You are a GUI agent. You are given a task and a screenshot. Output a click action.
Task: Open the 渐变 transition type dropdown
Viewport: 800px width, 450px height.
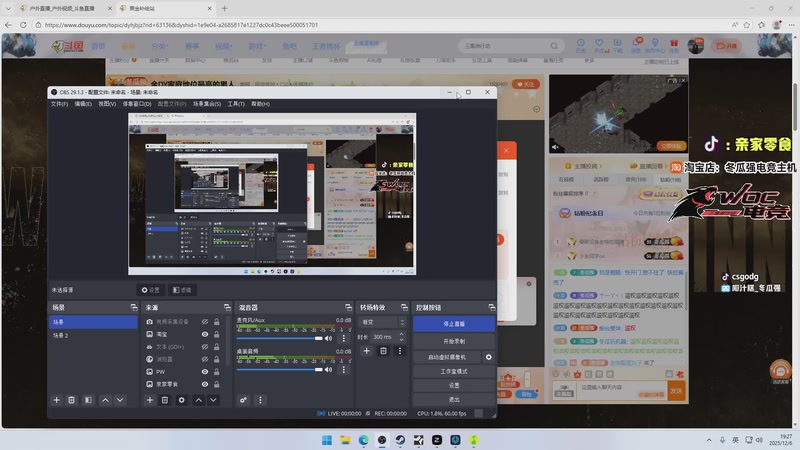383,322
